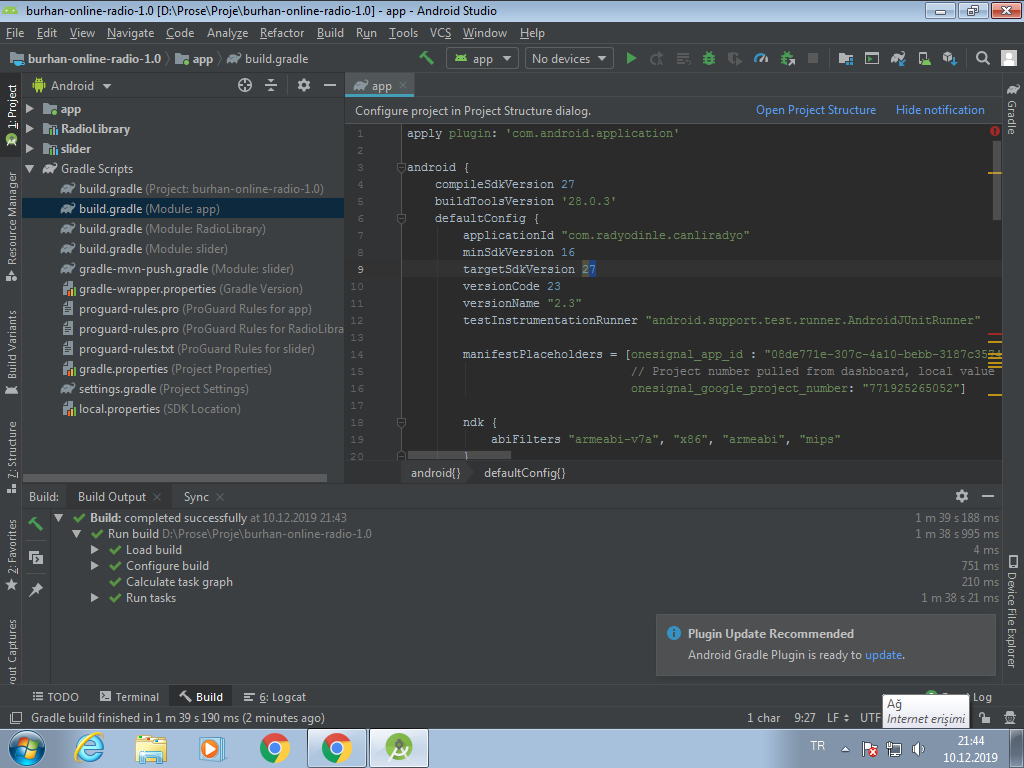
Task: Click the Debug app bug icon
Action: (x=709, y=58)
